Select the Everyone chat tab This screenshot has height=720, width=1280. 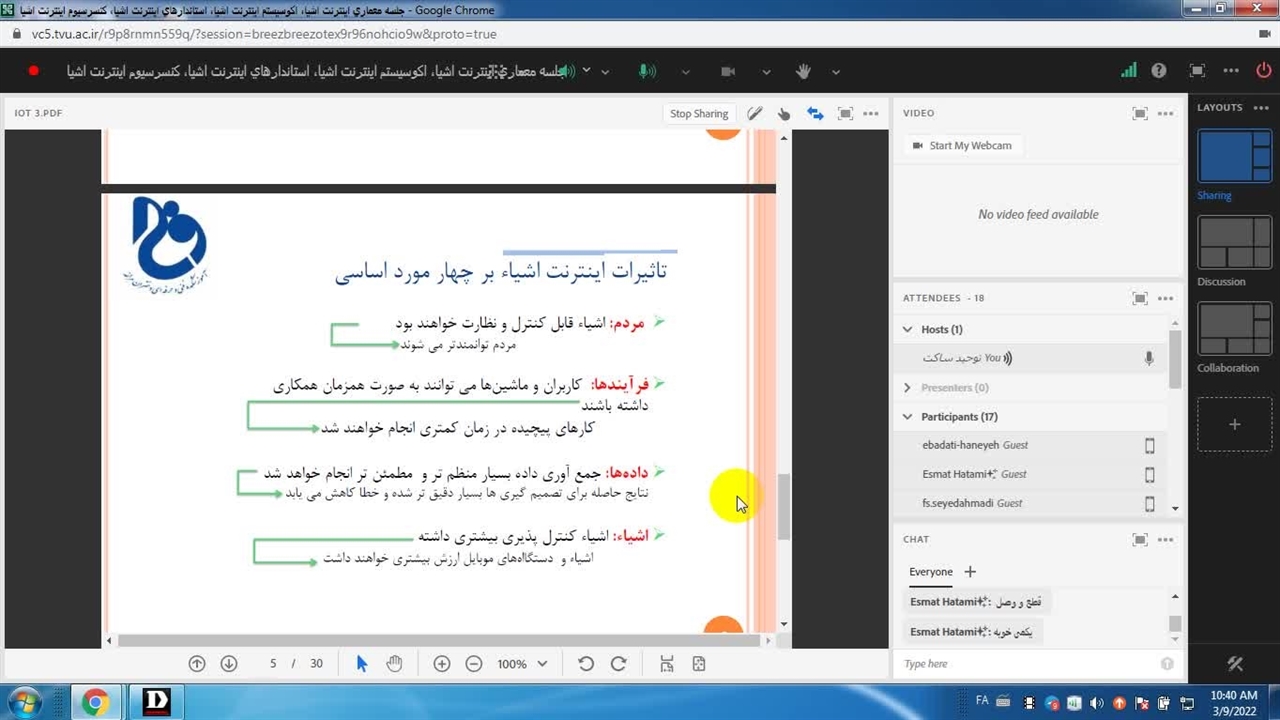[930, 572]
